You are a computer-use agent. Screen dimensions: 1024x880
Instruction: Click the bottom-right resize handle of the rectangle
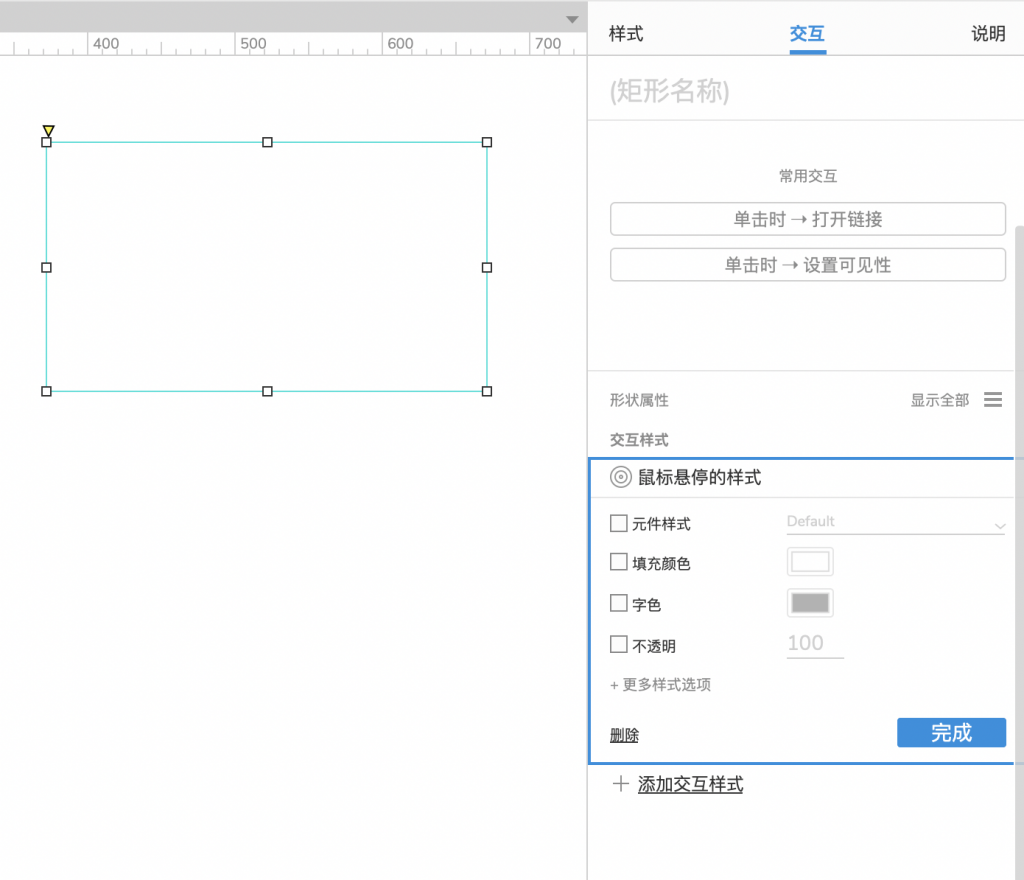(487, 391)
